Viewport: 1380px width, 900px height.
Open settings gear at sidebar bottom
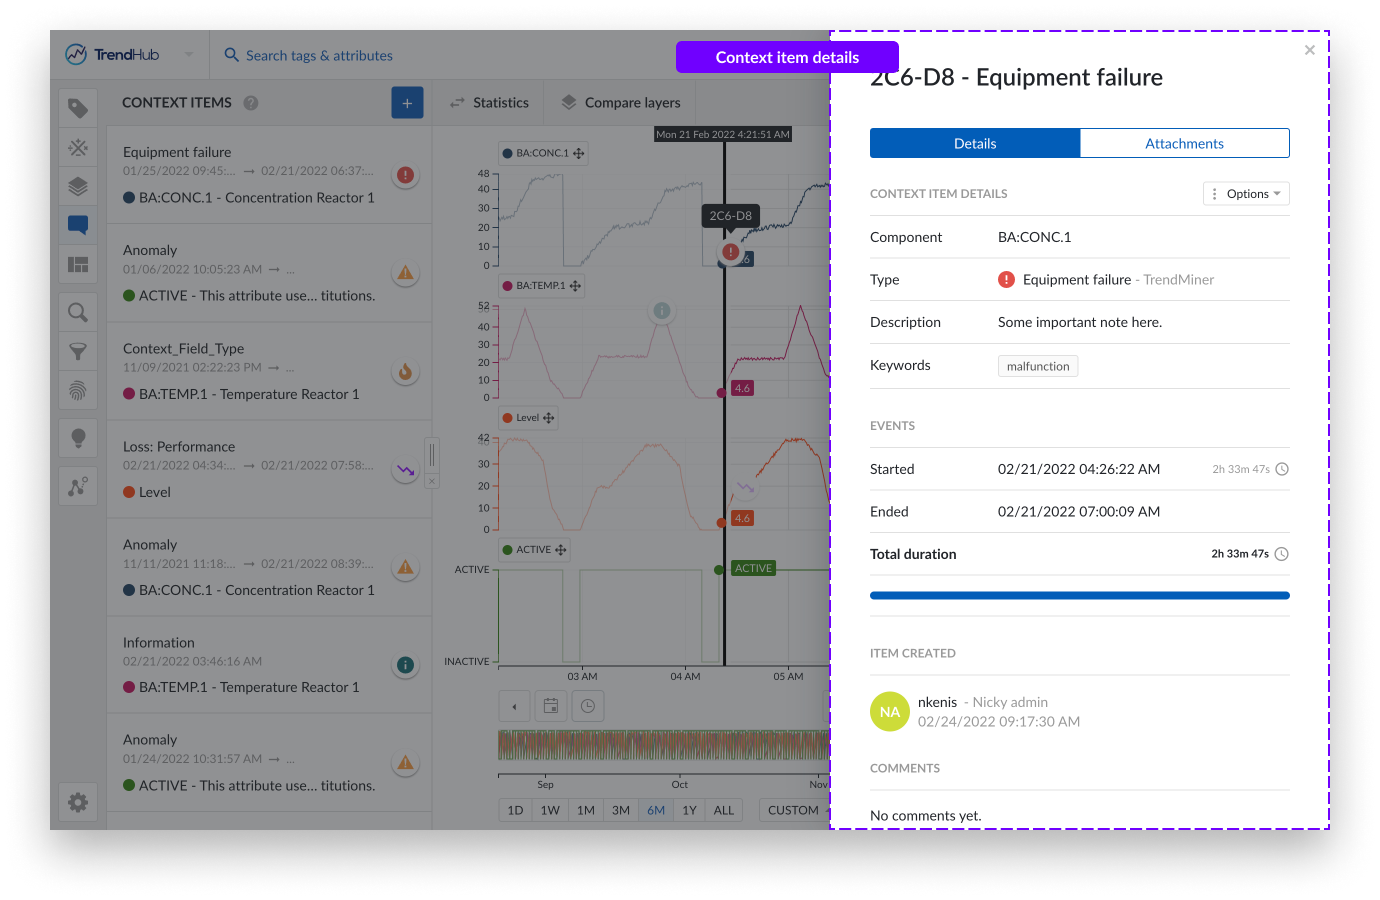78,802
